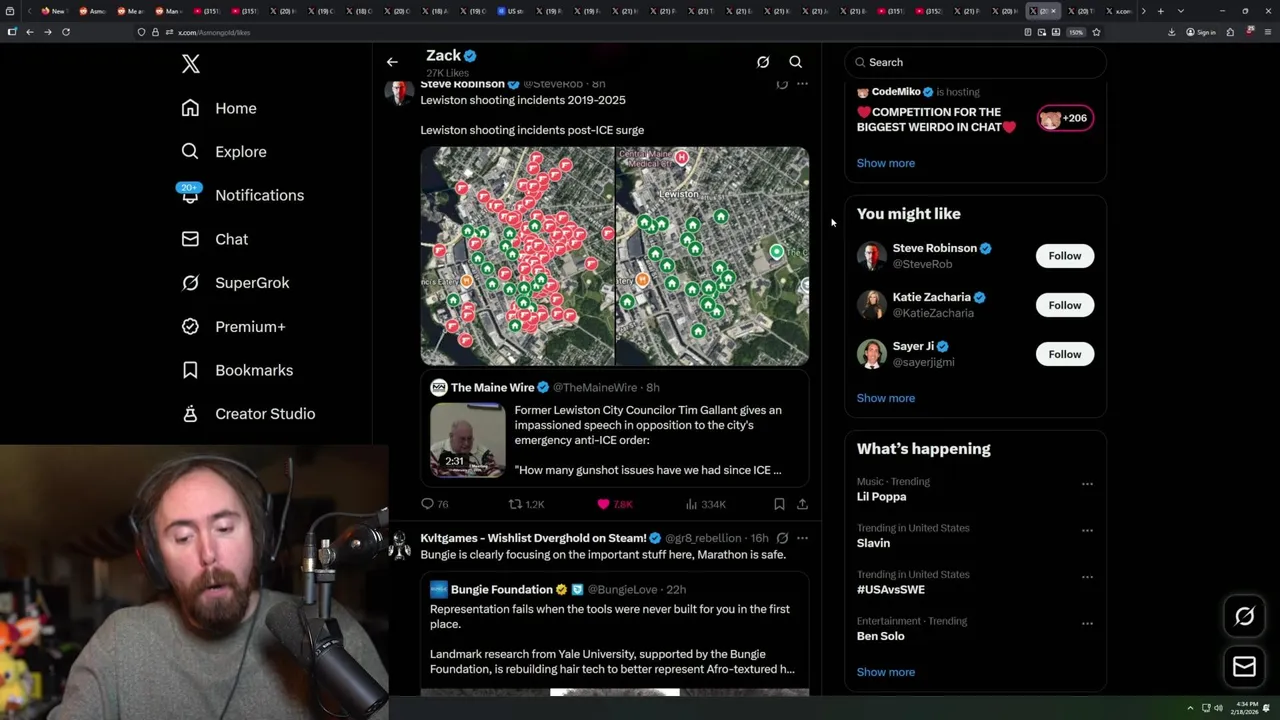
Task: Open the Lil Poppa trending topic
Action: coord(881,497)
